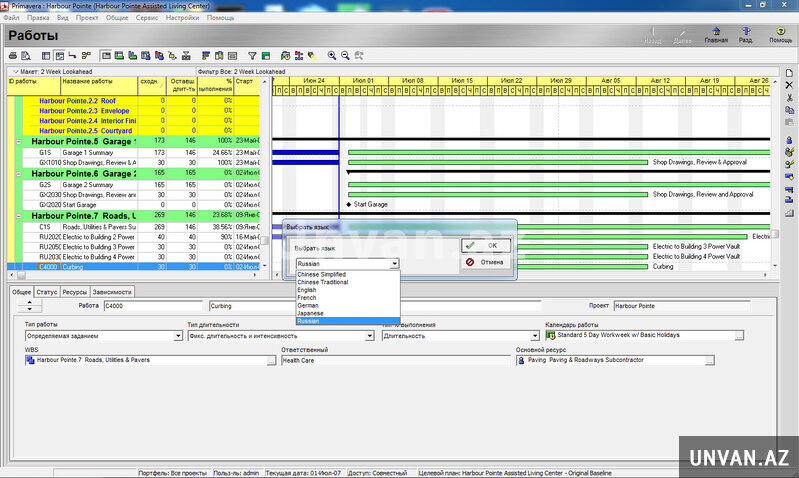Click the Filter funnel icon
The image size is (799, 478).
tap(252, 55)
